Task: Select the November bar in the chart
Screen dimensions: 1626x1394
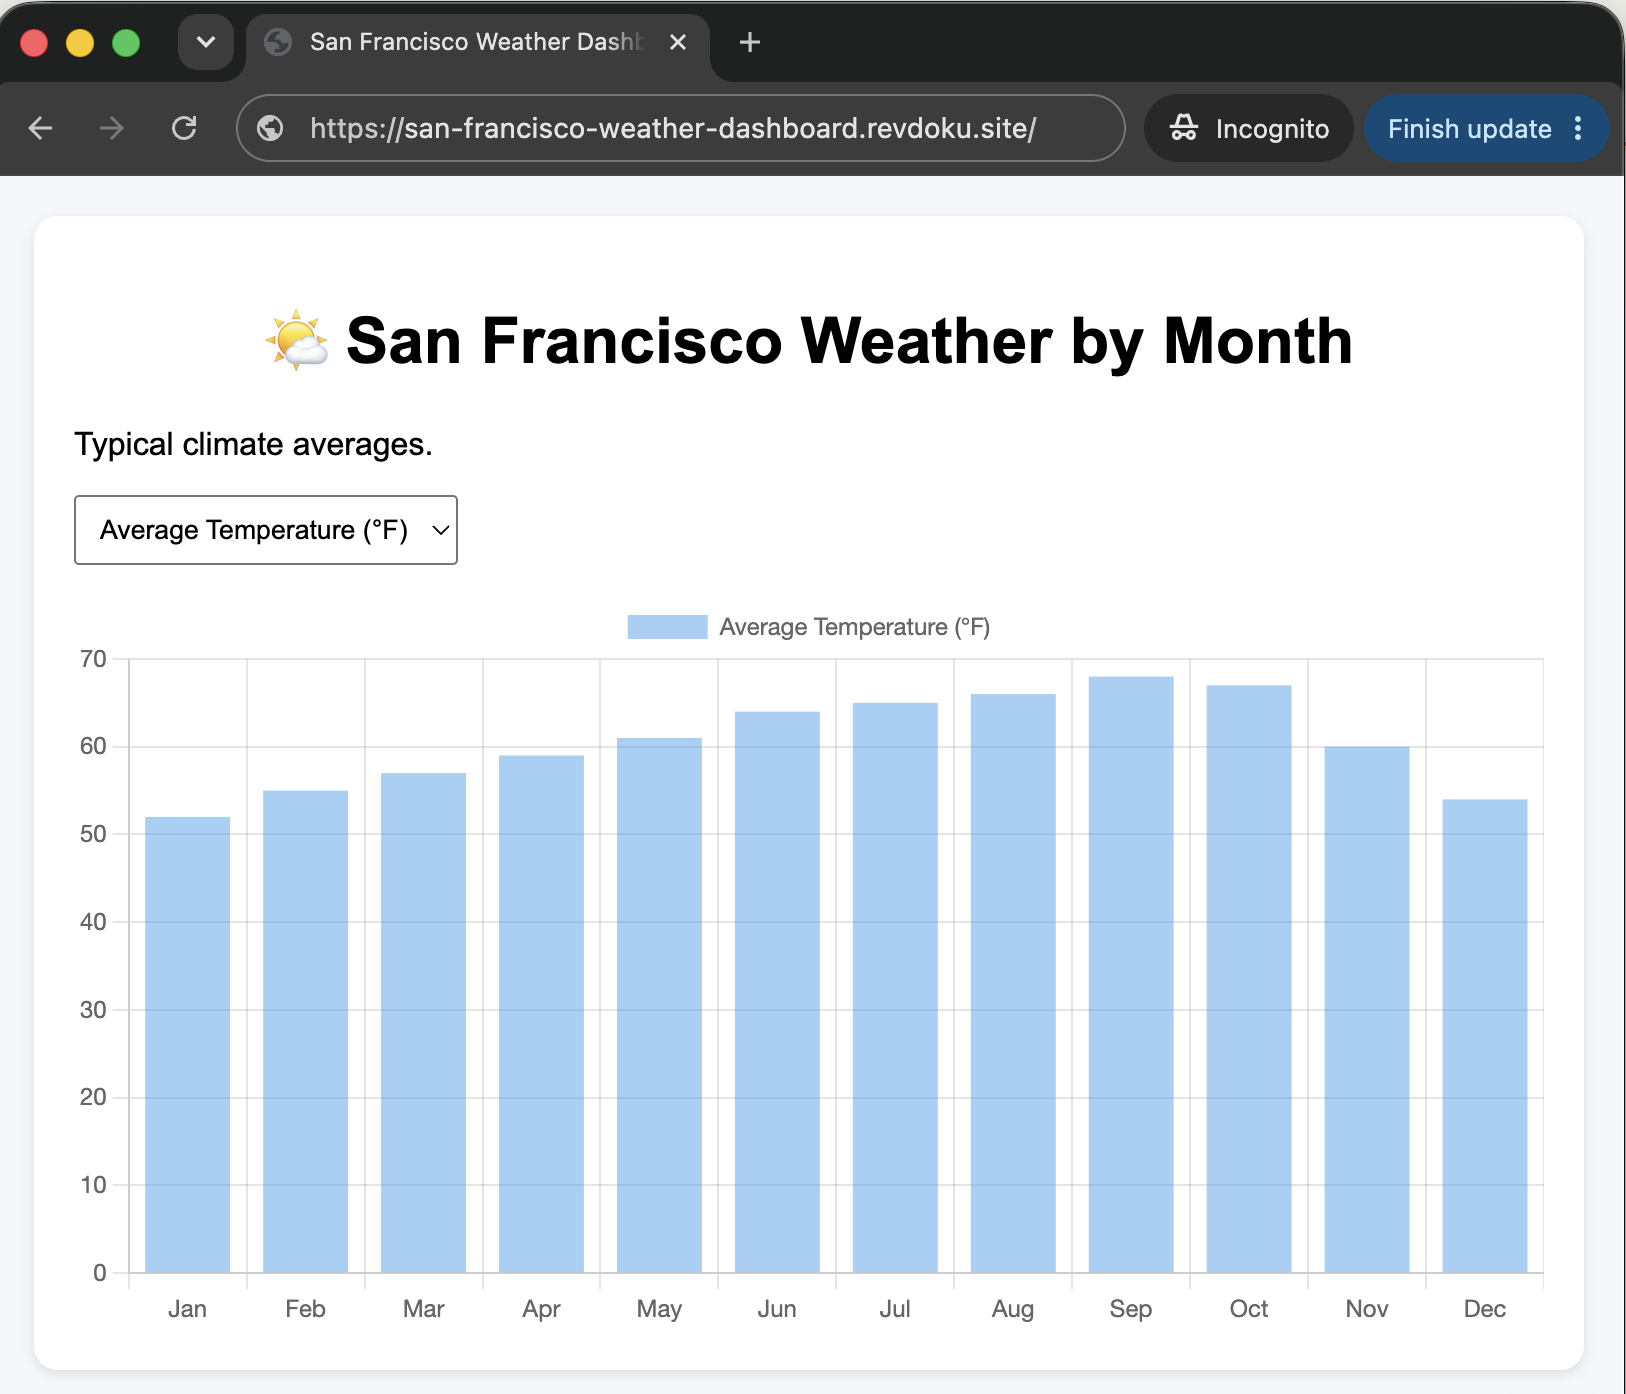Action: [x=1367, y=1010]
